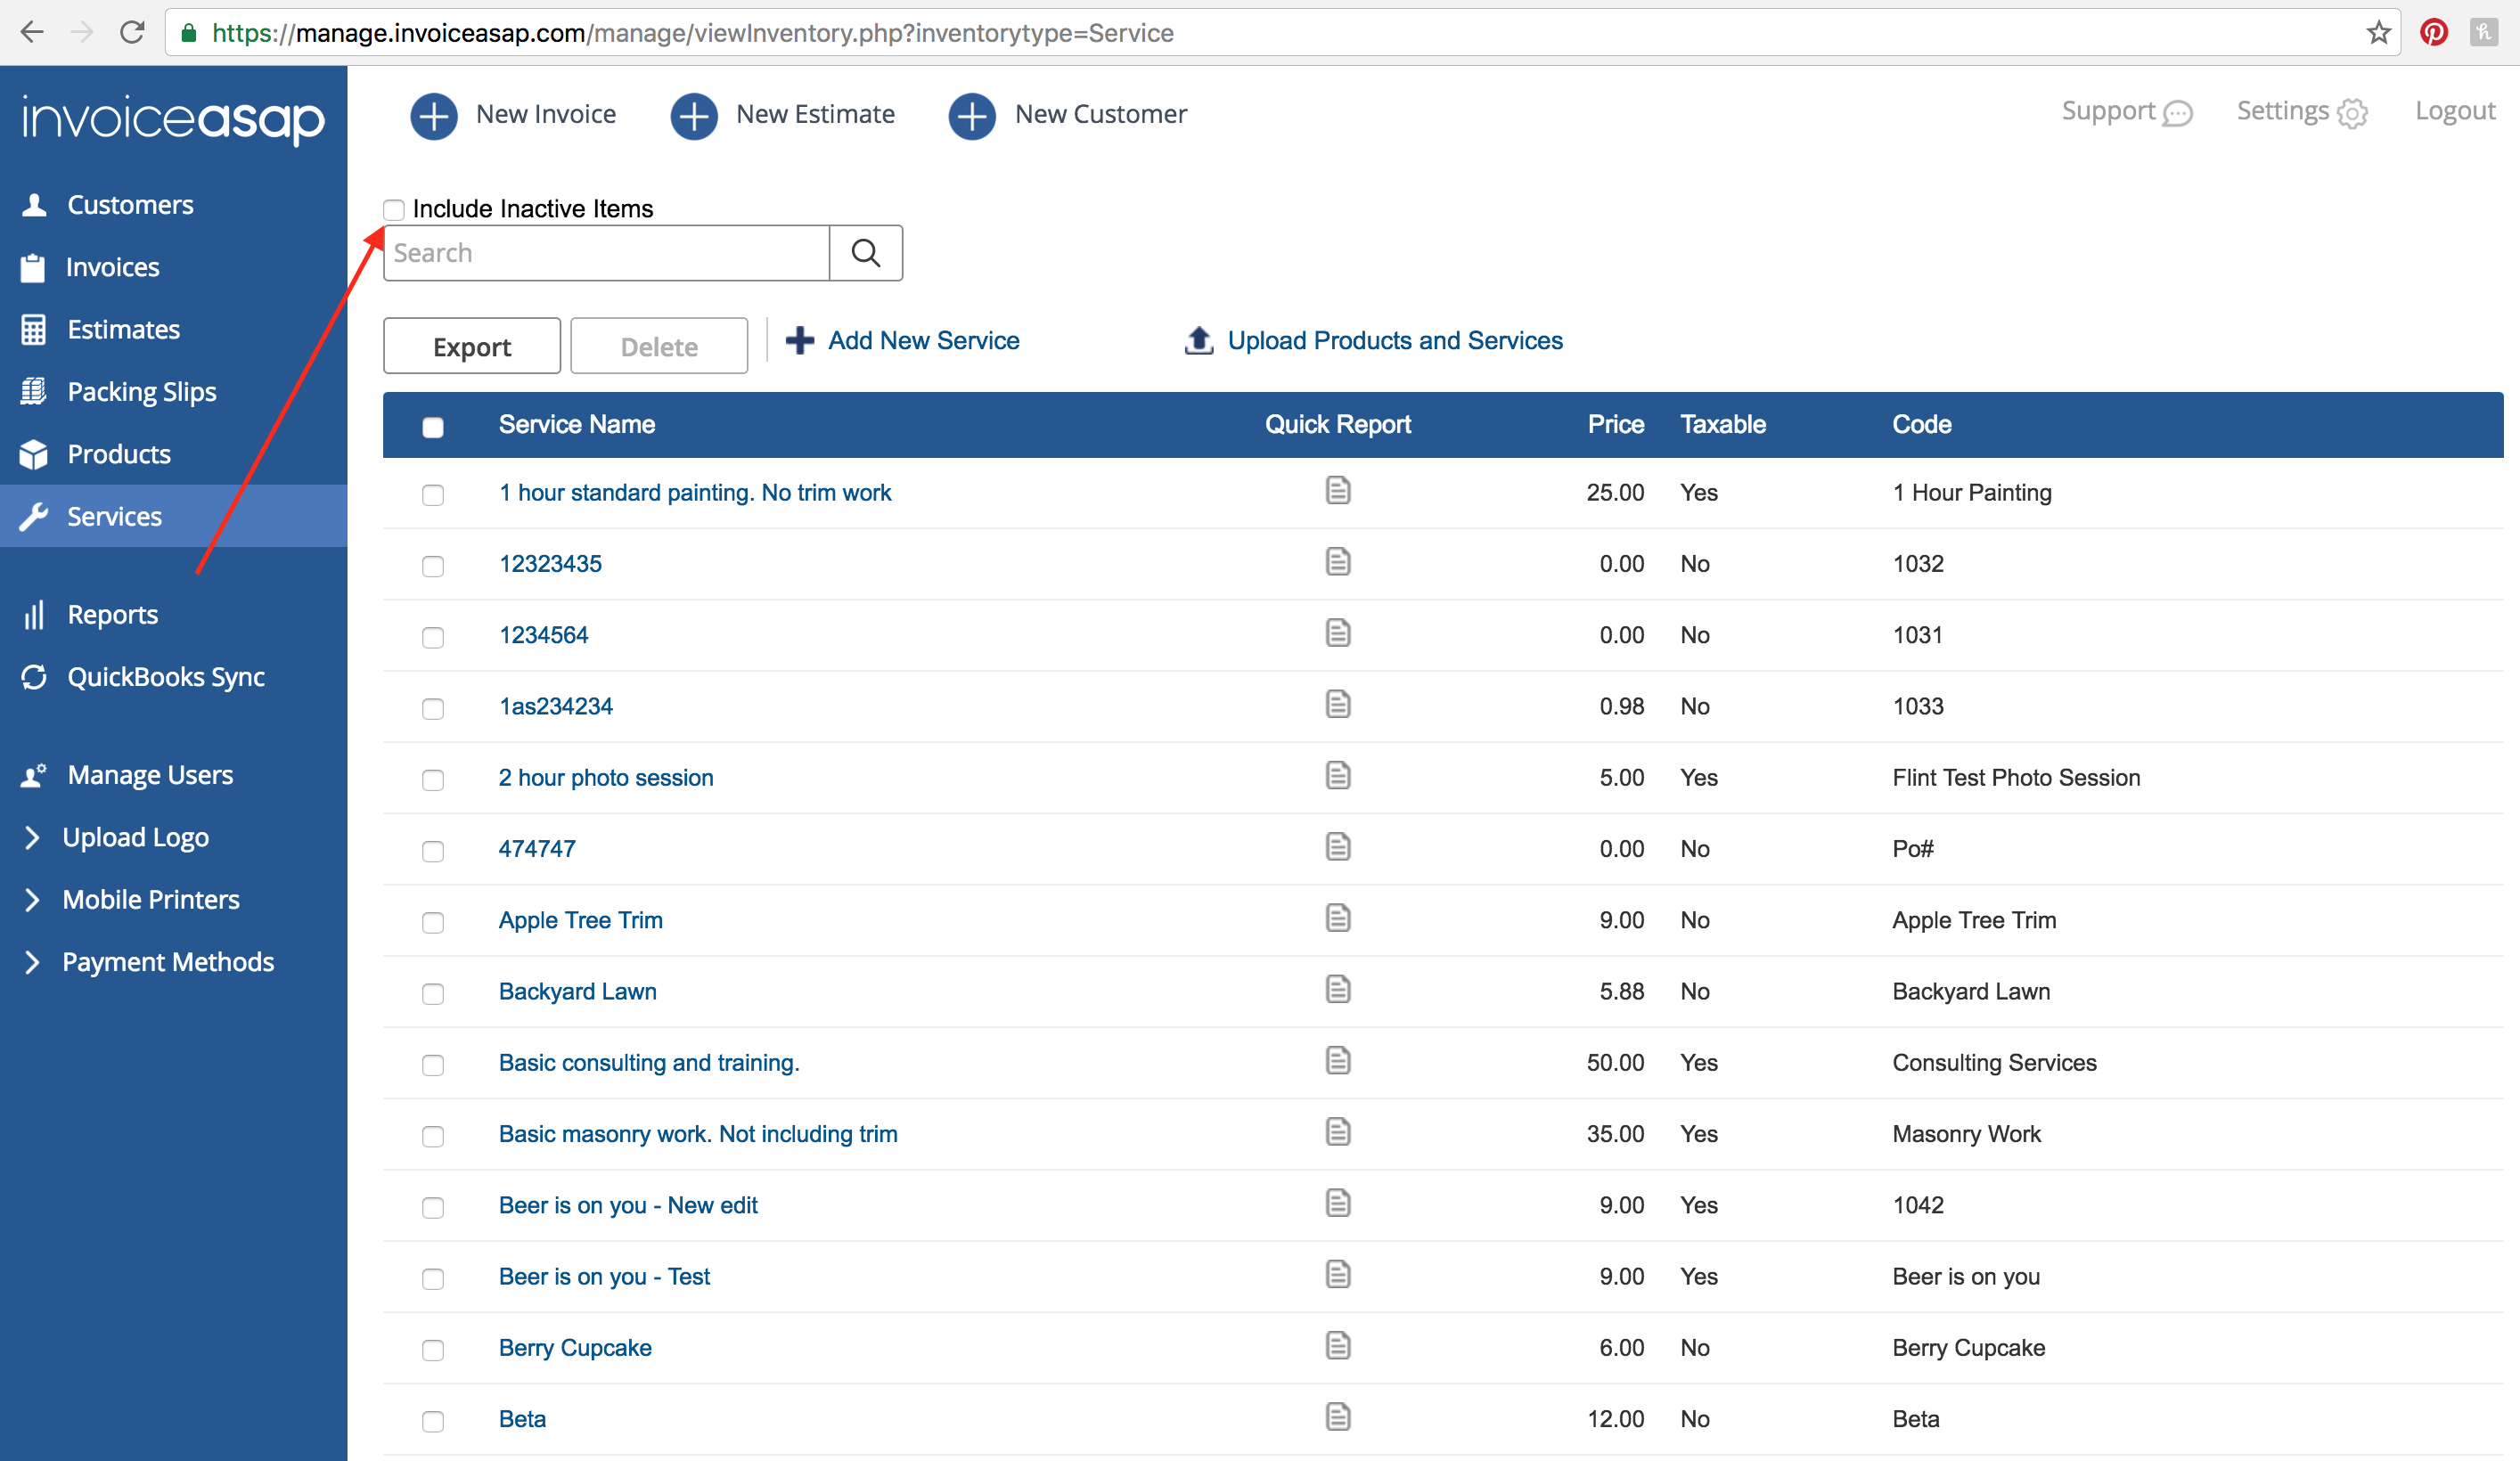
Task: Open quick report icon for 1234564
Action: pos(1338,632)
